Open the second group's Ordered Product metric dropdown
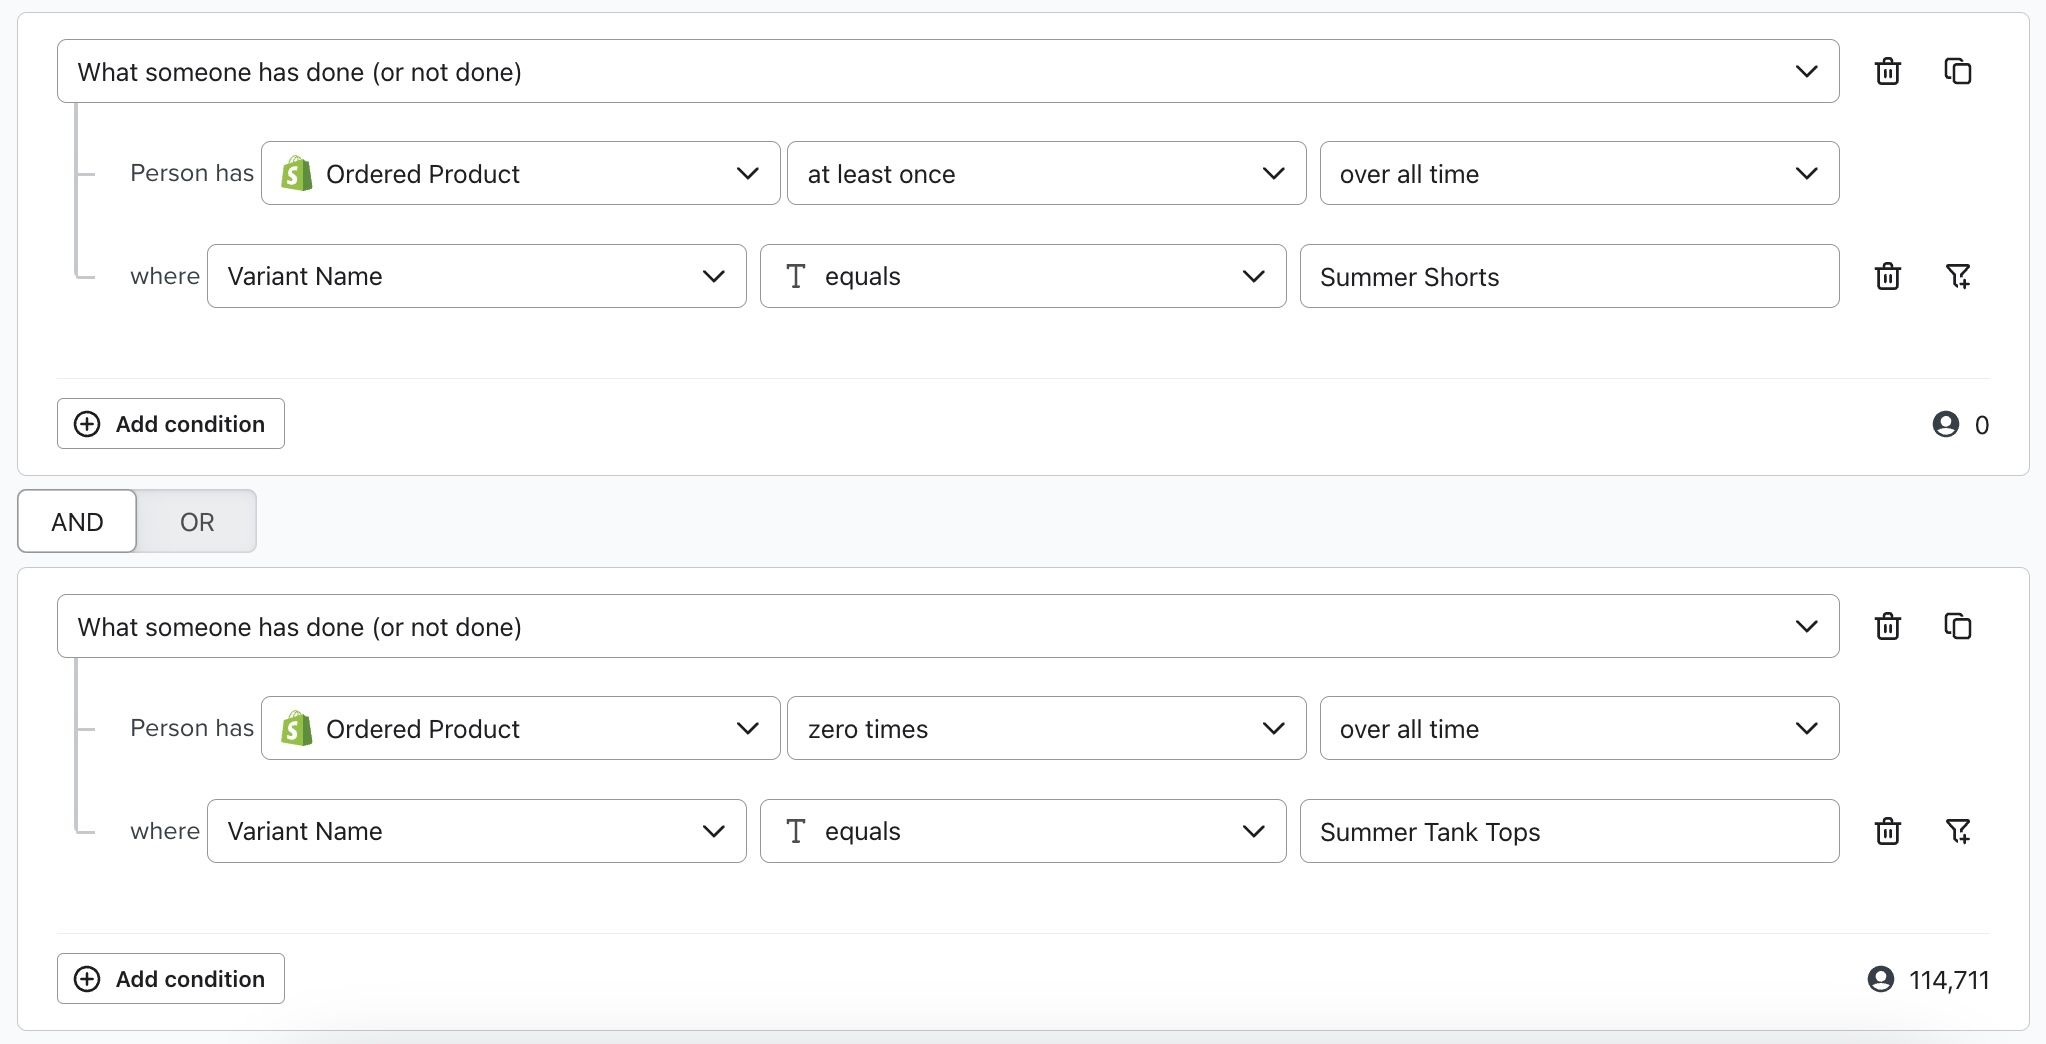 [x=520, y=729]
